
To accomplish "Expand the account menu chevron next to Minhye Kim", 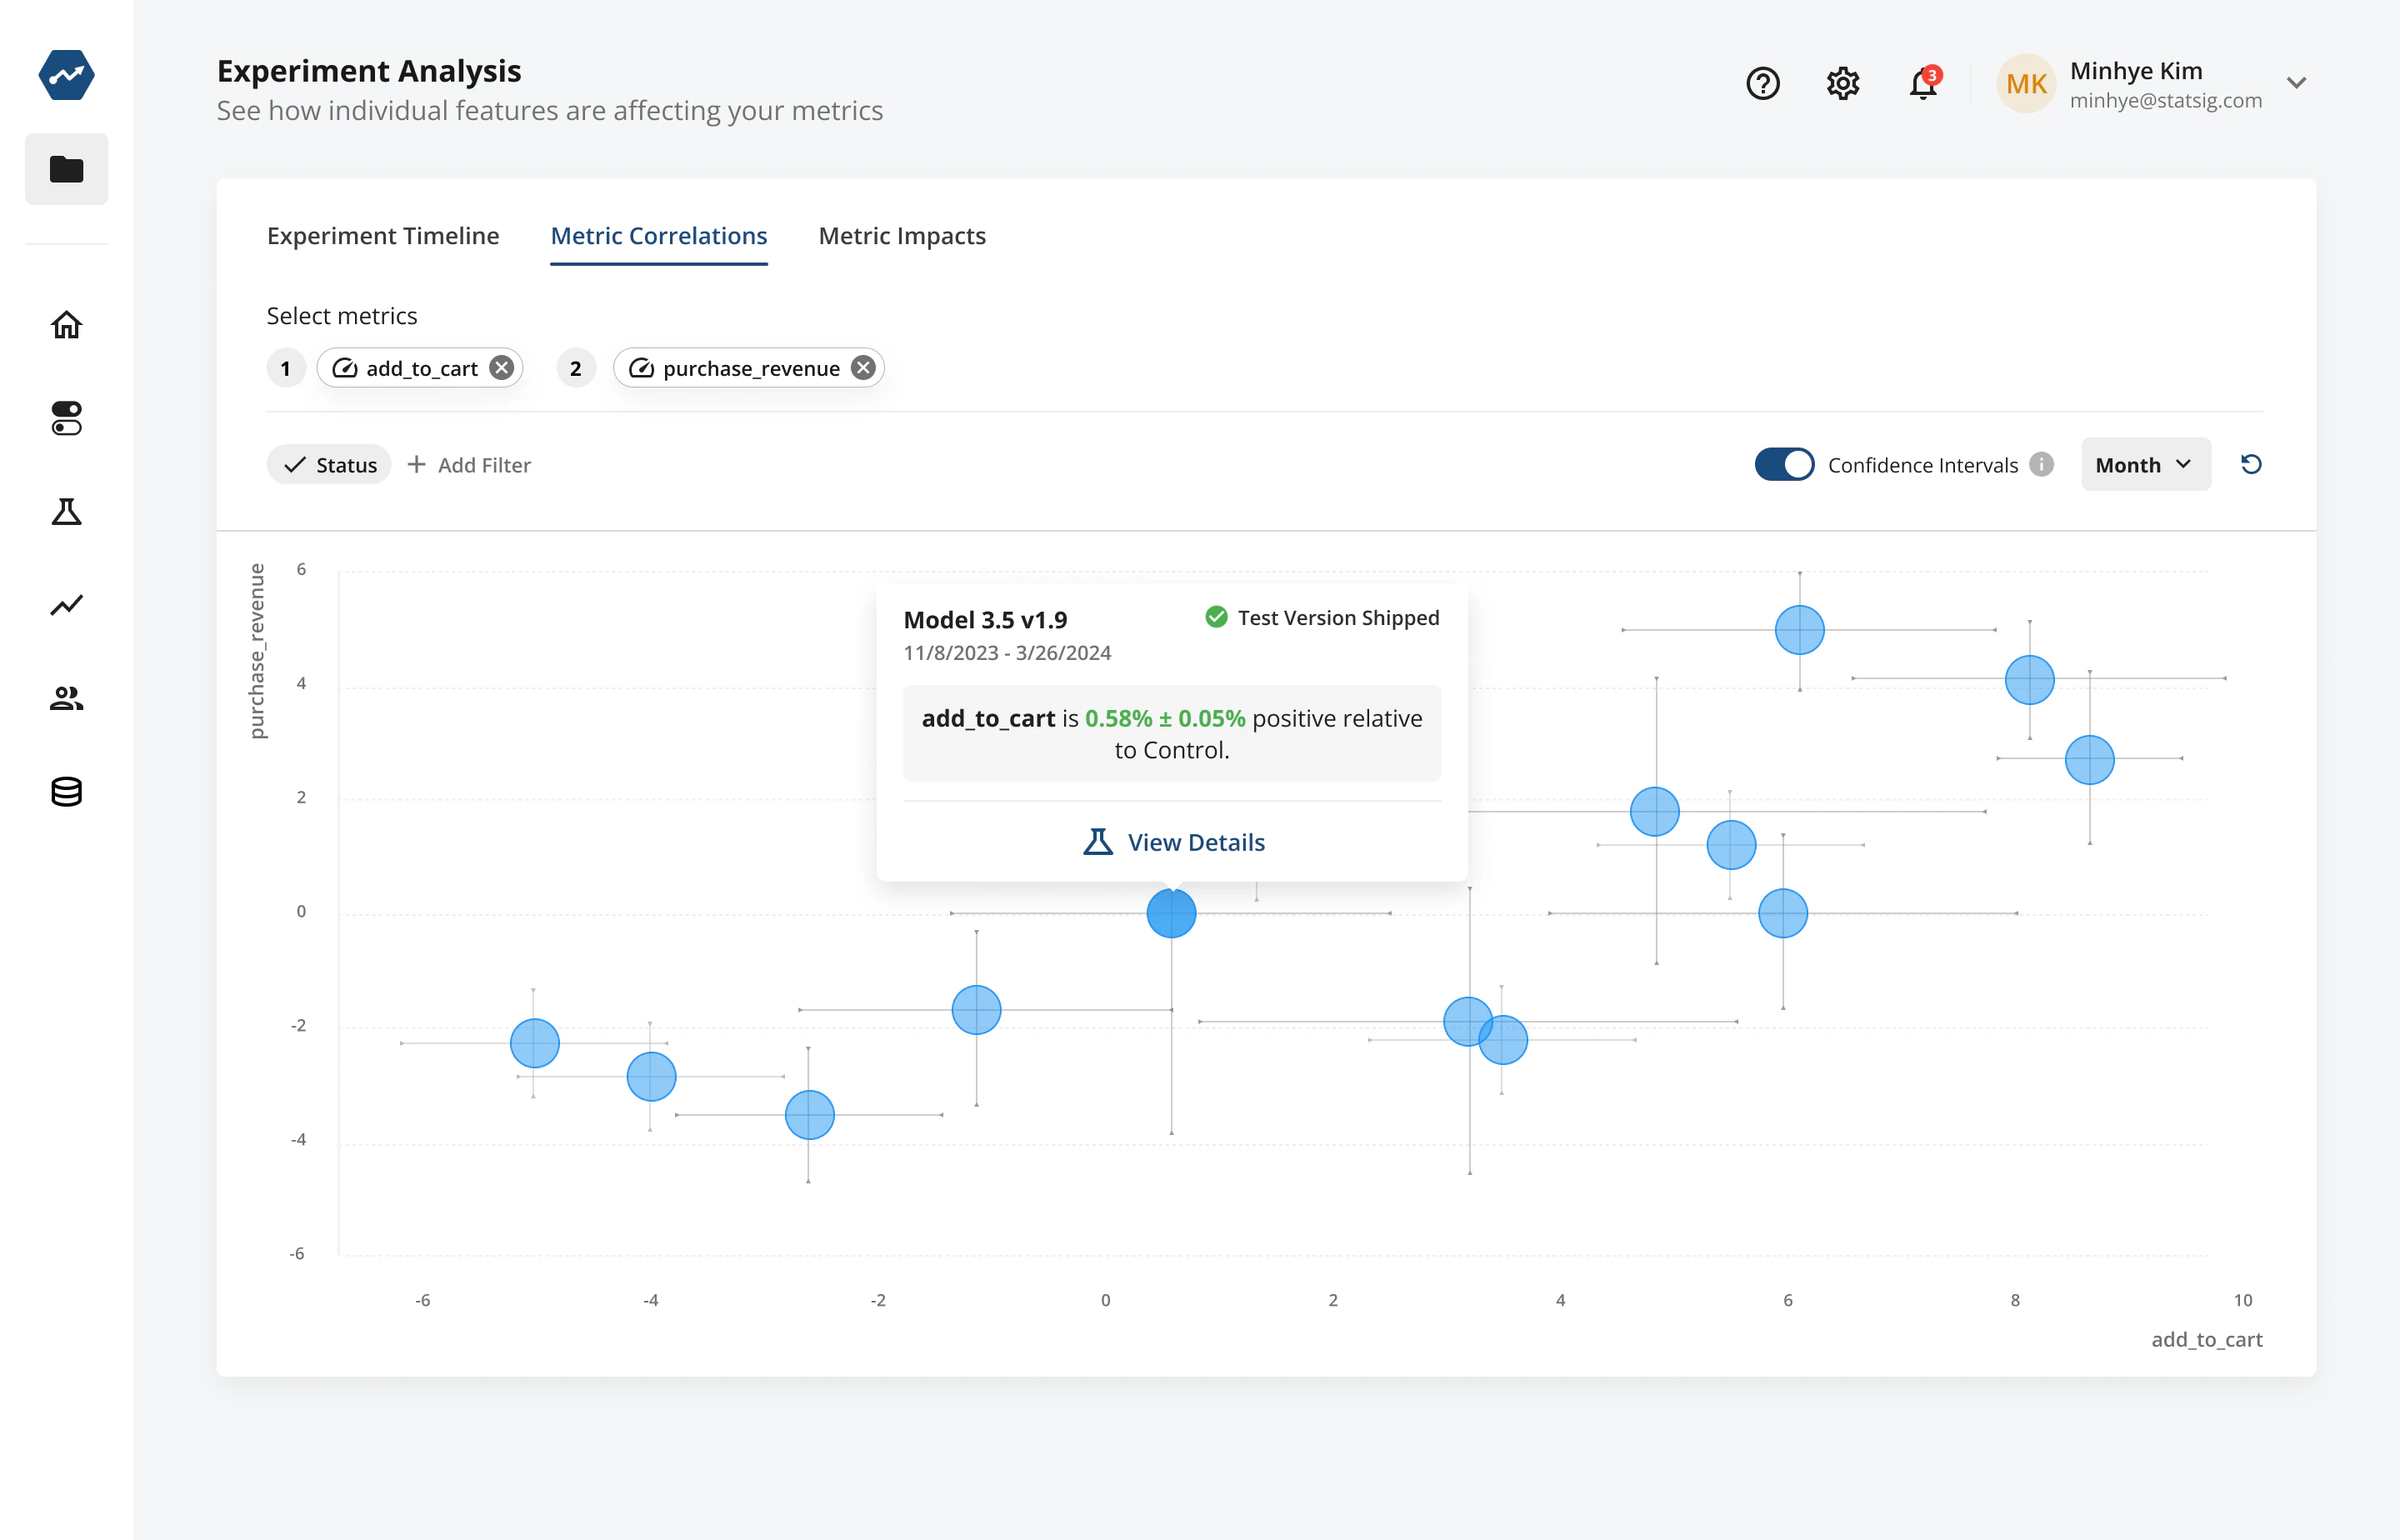I will 2297,83.
